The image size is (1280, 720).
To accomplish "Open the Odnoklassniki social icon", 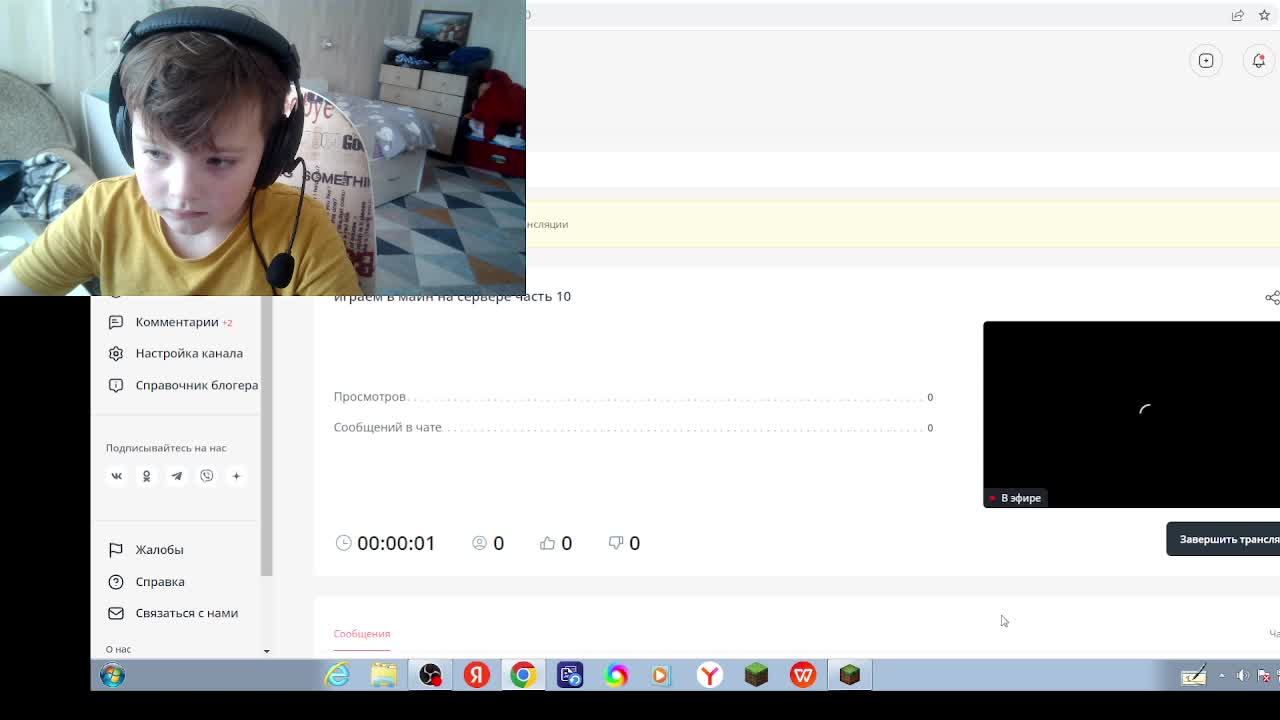I will point(146,476).
